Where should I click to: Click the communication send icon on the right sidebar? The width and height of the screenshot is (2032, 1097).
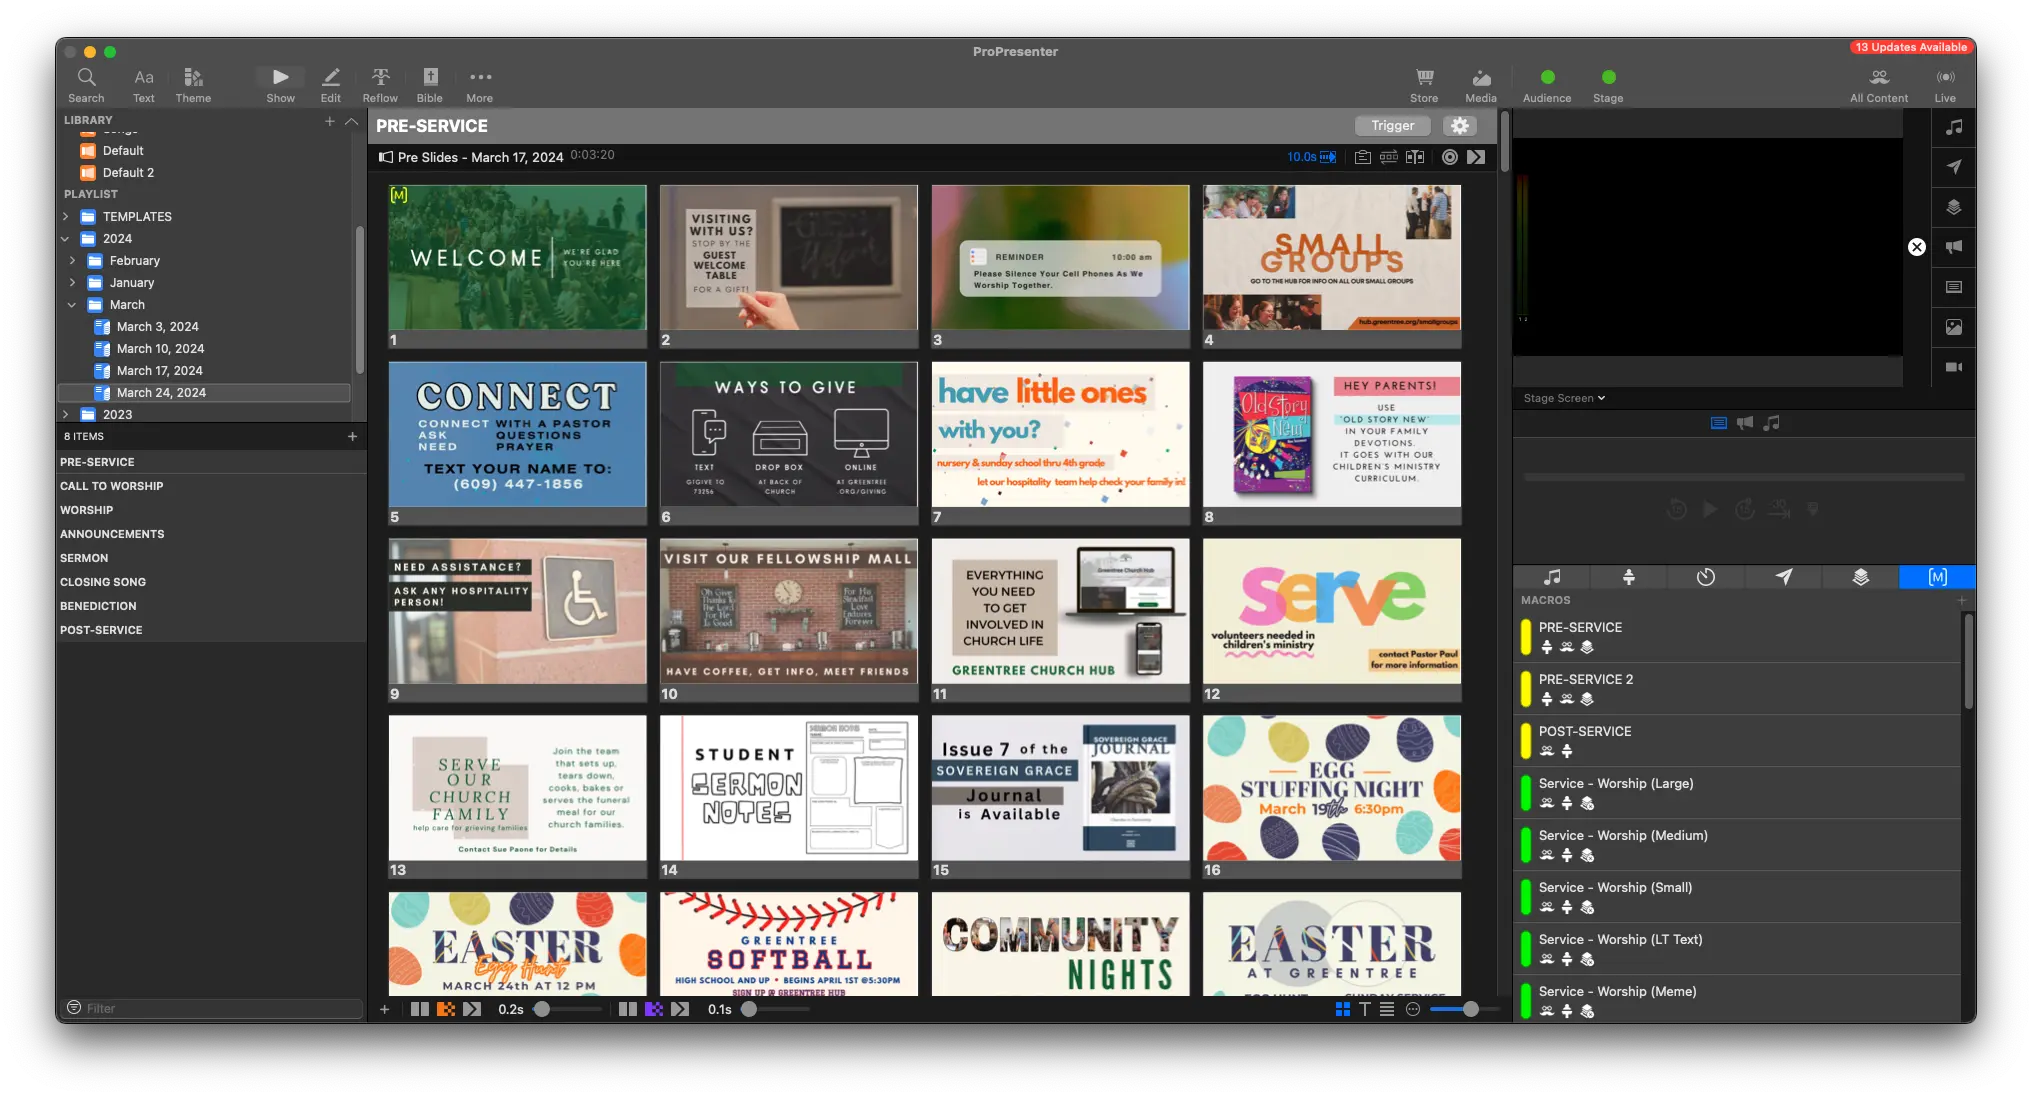tap(1953, 167)
